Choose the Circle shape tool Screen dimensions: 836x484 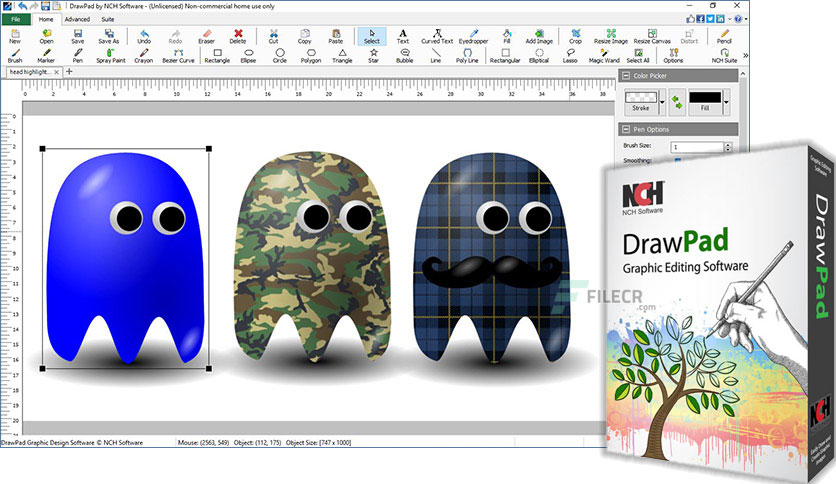click(x=280, y=56)
